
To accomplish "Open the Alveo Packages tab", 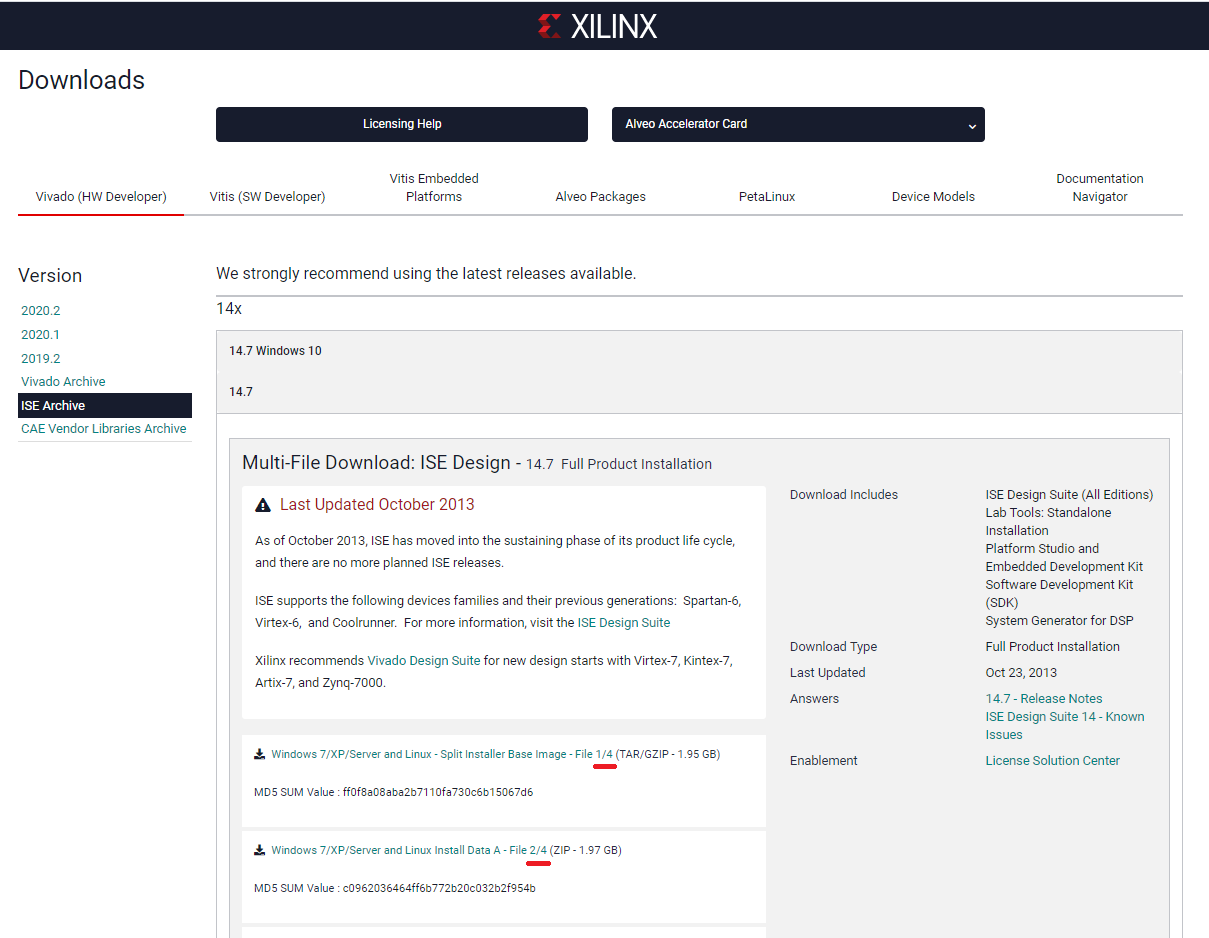I will tap(601, 197).
